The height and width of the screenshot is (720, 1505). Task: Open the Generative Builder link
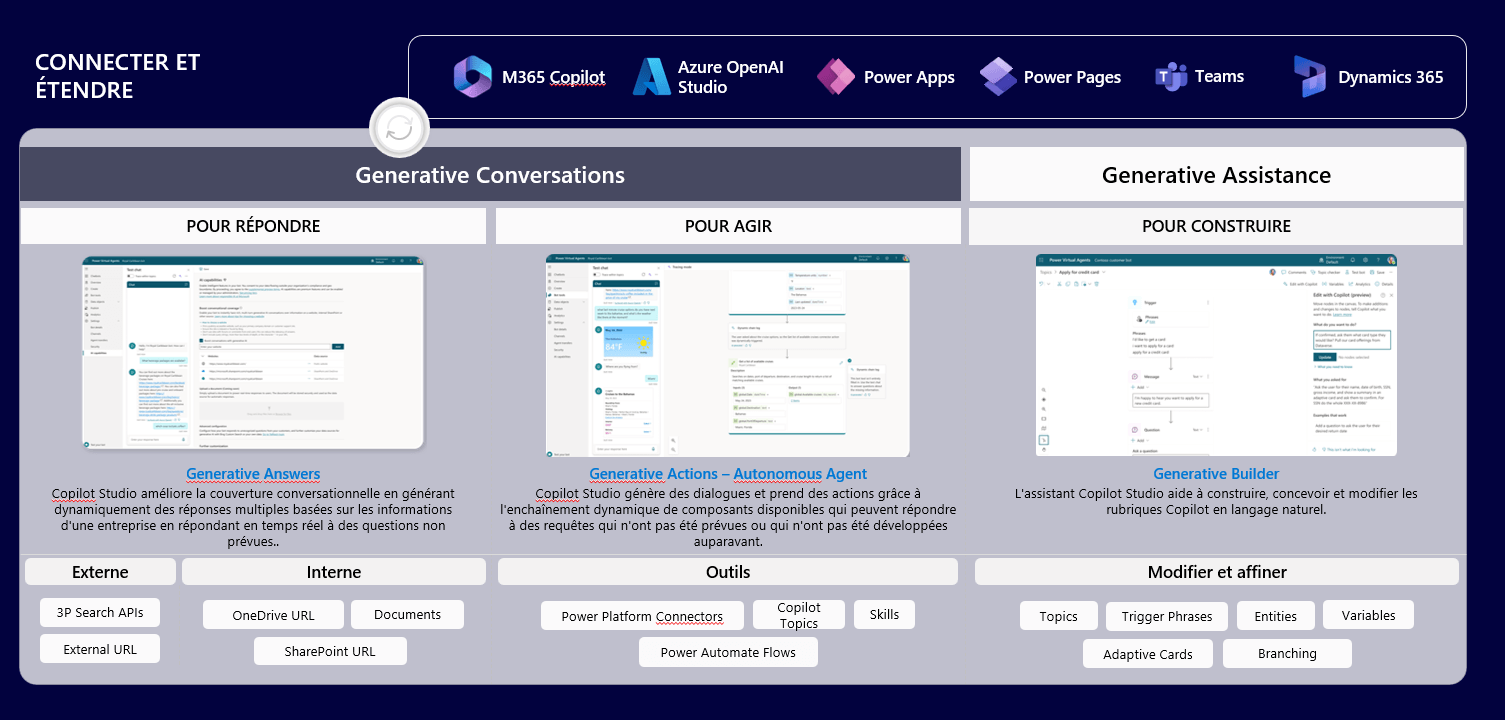[1216, 474]
